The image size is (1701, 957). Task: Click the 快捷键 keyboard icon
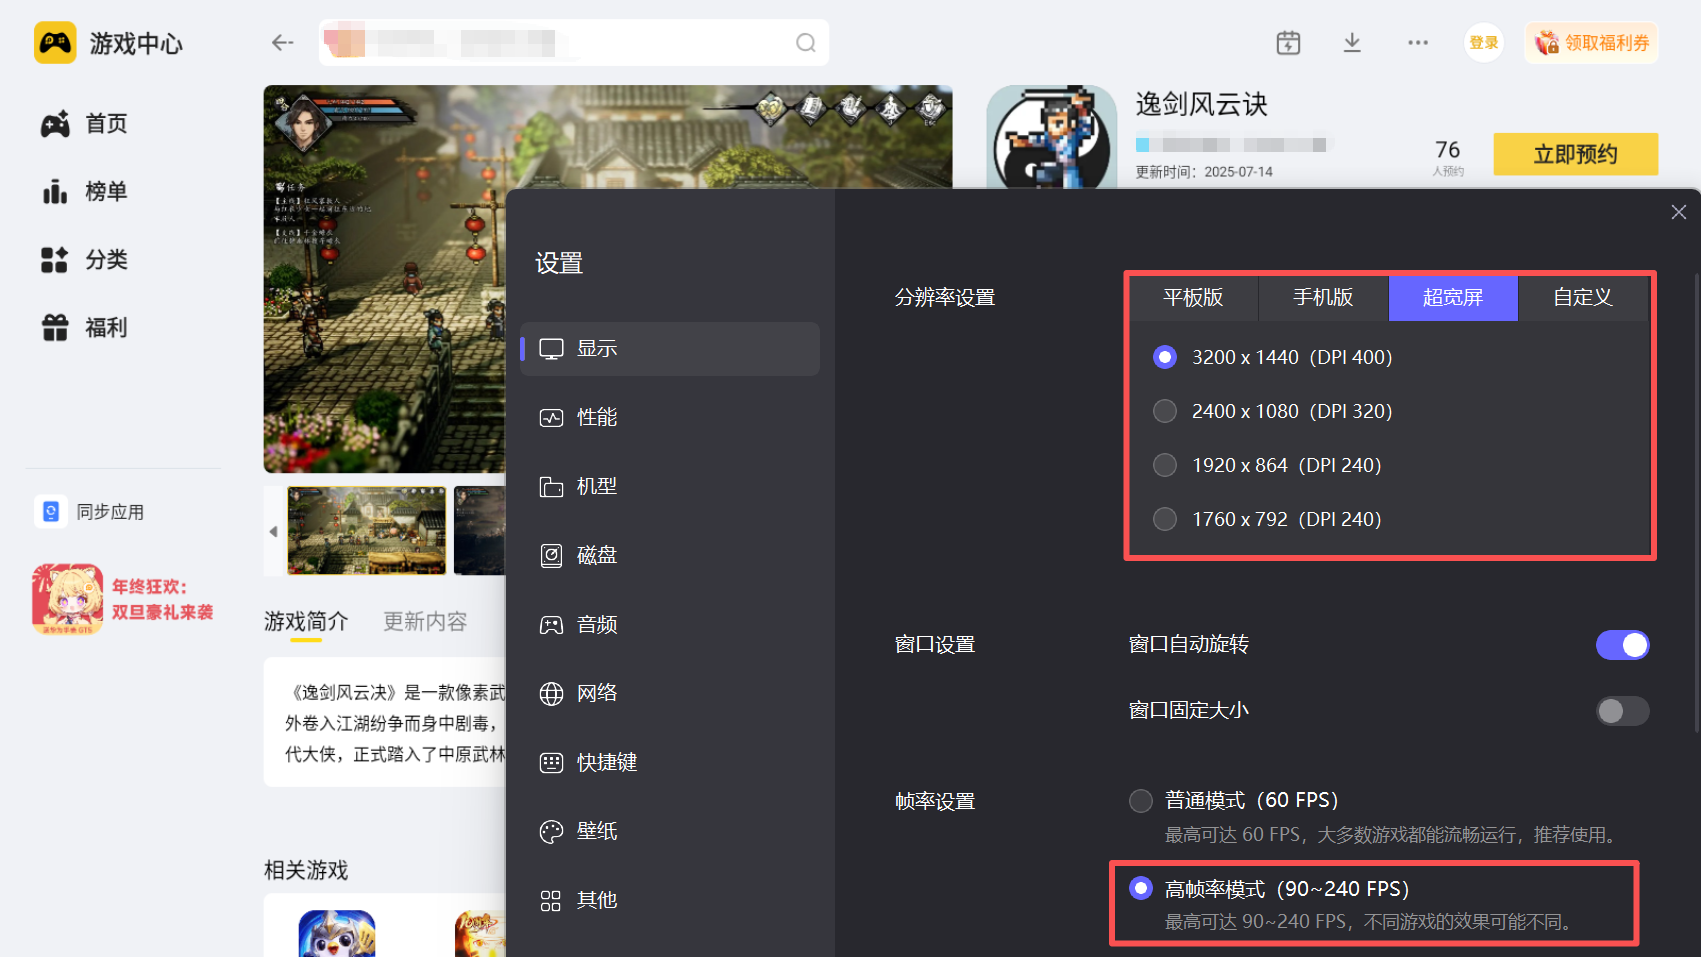pos(551,763)
